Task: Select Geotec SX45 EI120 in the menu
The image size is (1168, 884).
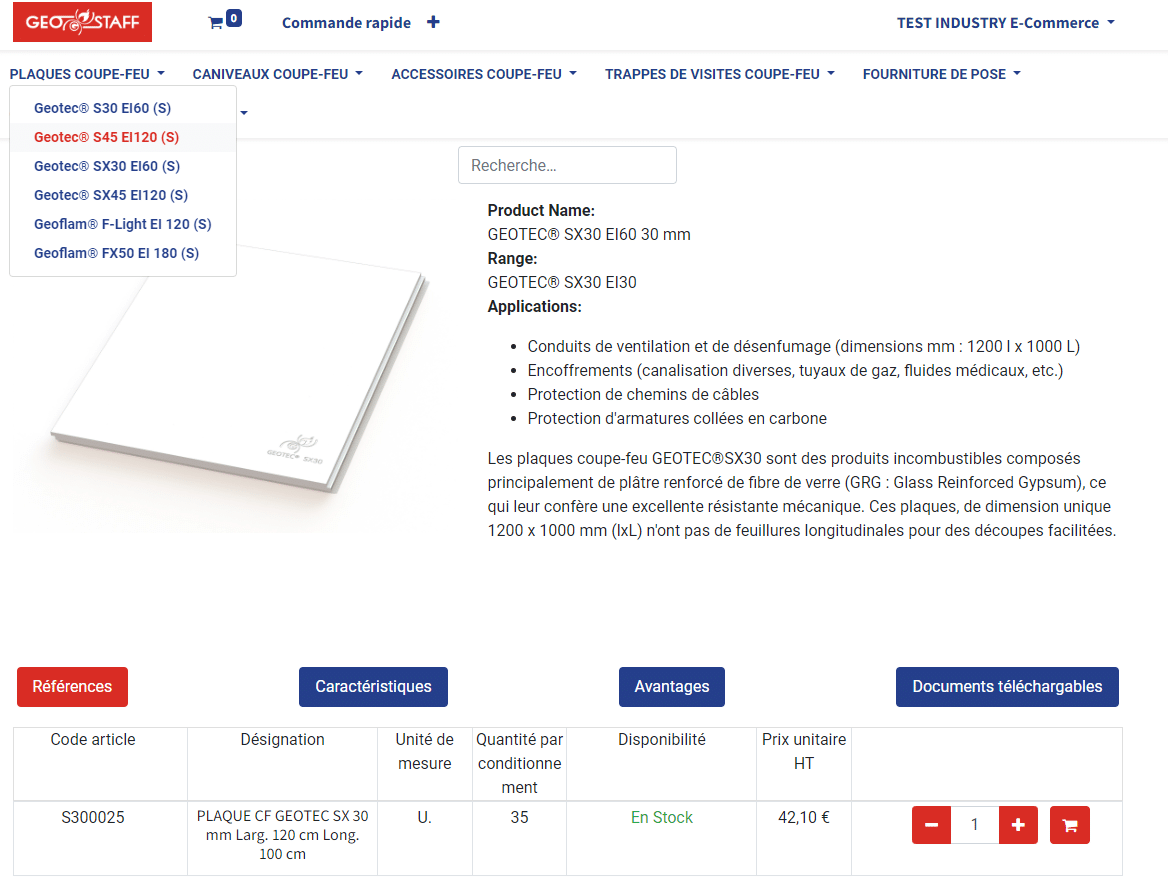Action: [110, 194]
